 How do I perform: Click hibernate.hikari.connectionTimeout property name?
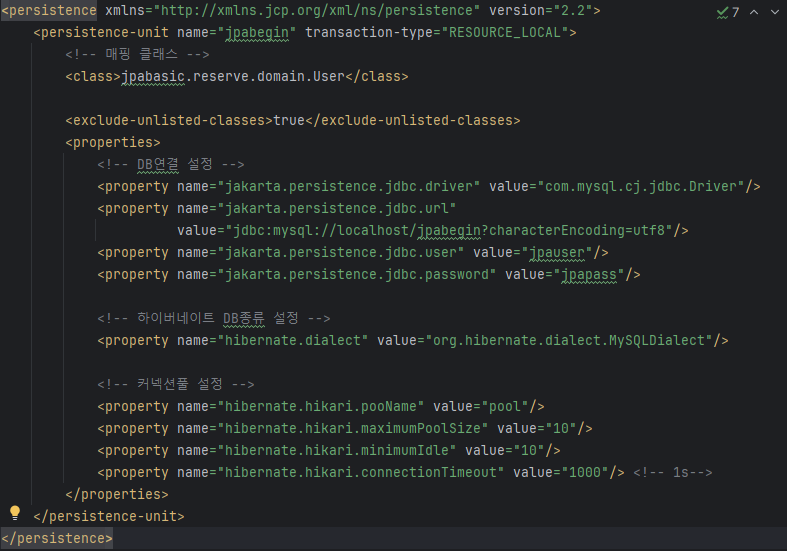(361, 473)
